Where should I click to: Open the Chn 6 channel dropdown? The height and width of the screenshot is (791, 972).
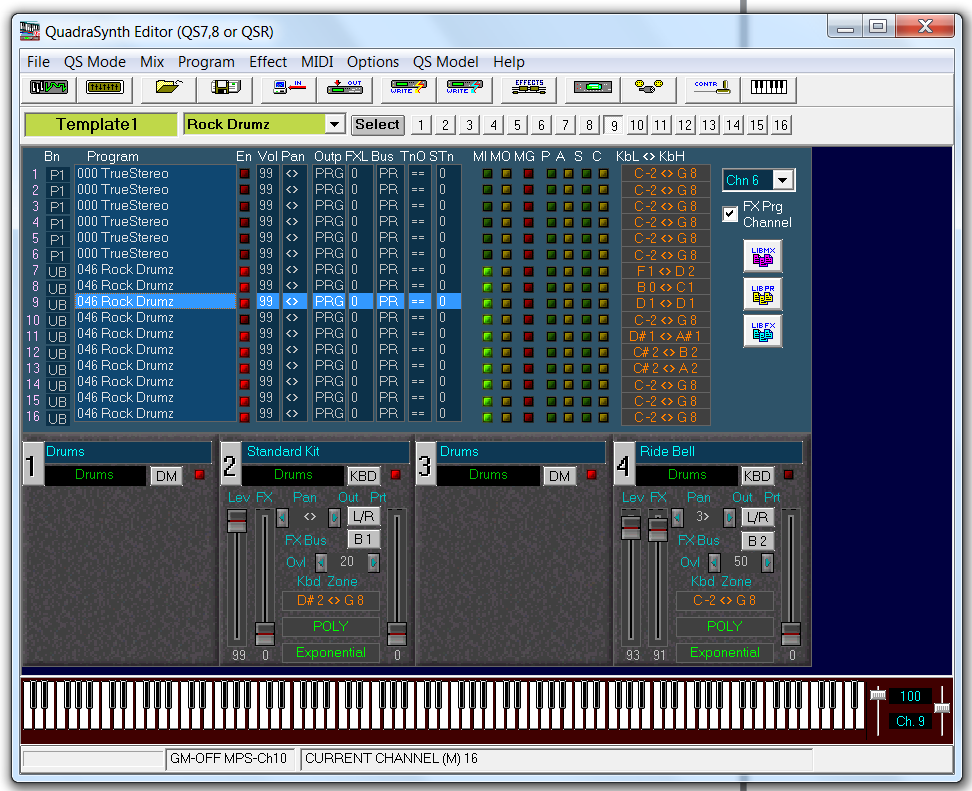(784, 180)
